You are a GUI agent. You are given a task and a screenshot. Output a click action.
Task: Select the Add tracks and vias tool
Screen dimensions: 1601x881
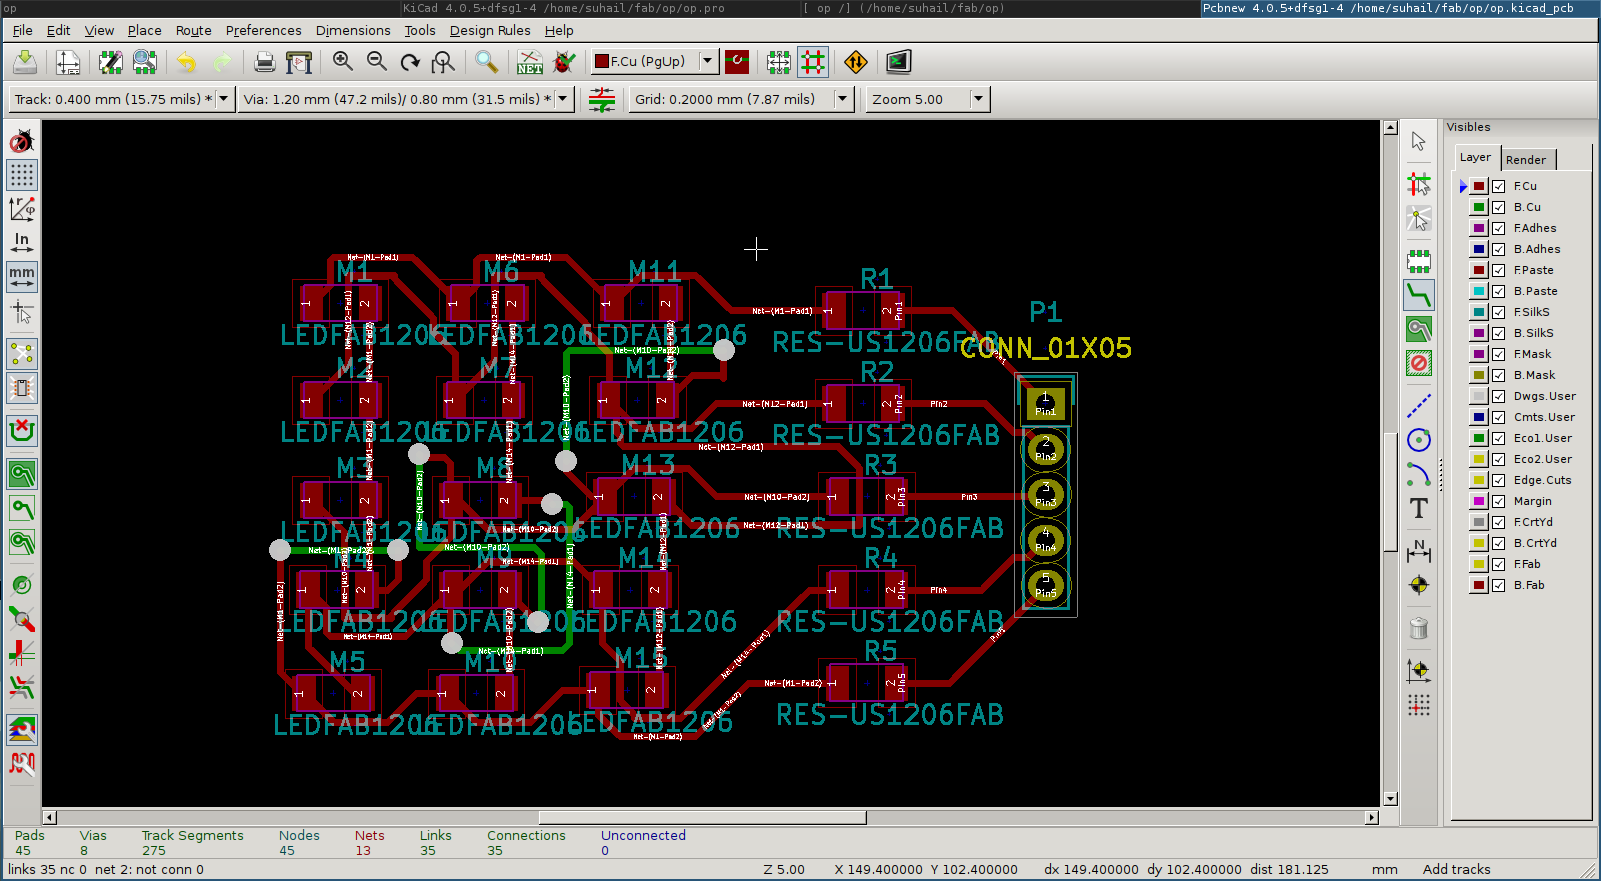coord(1418,295)
